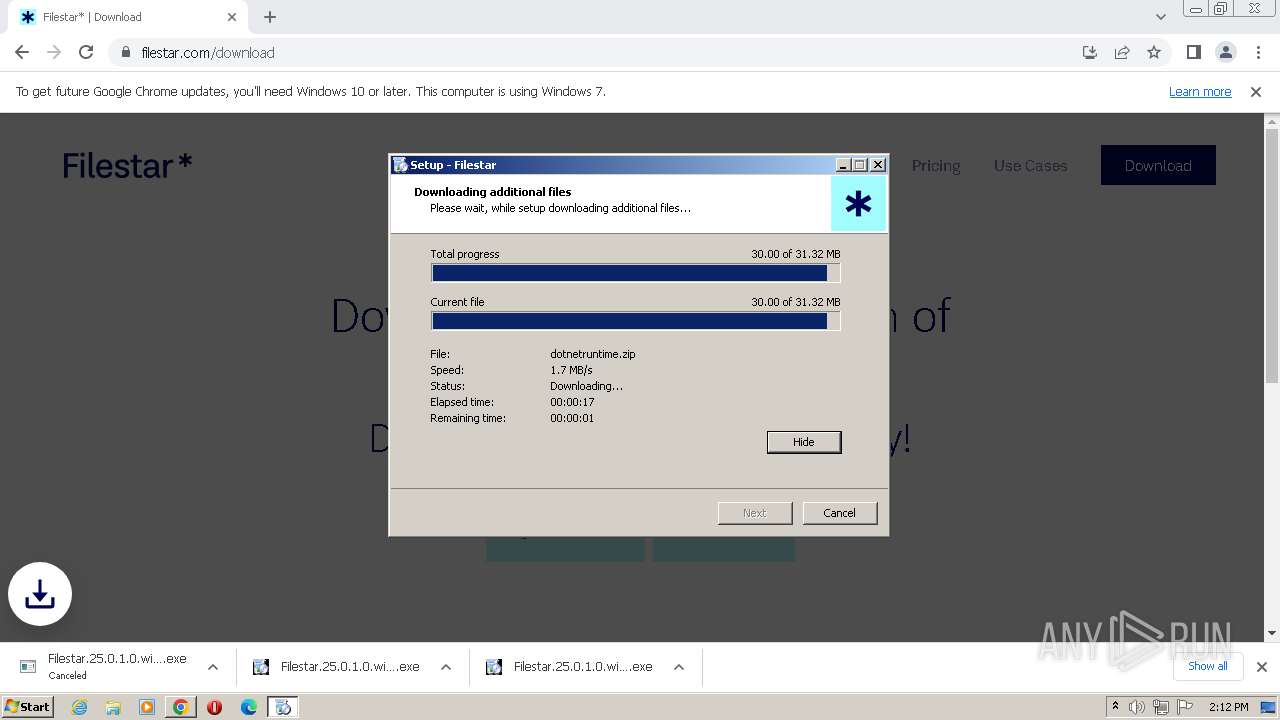Close the downloads shelf
Viewport: 1280px width, 720px height.
[1261, 667]
